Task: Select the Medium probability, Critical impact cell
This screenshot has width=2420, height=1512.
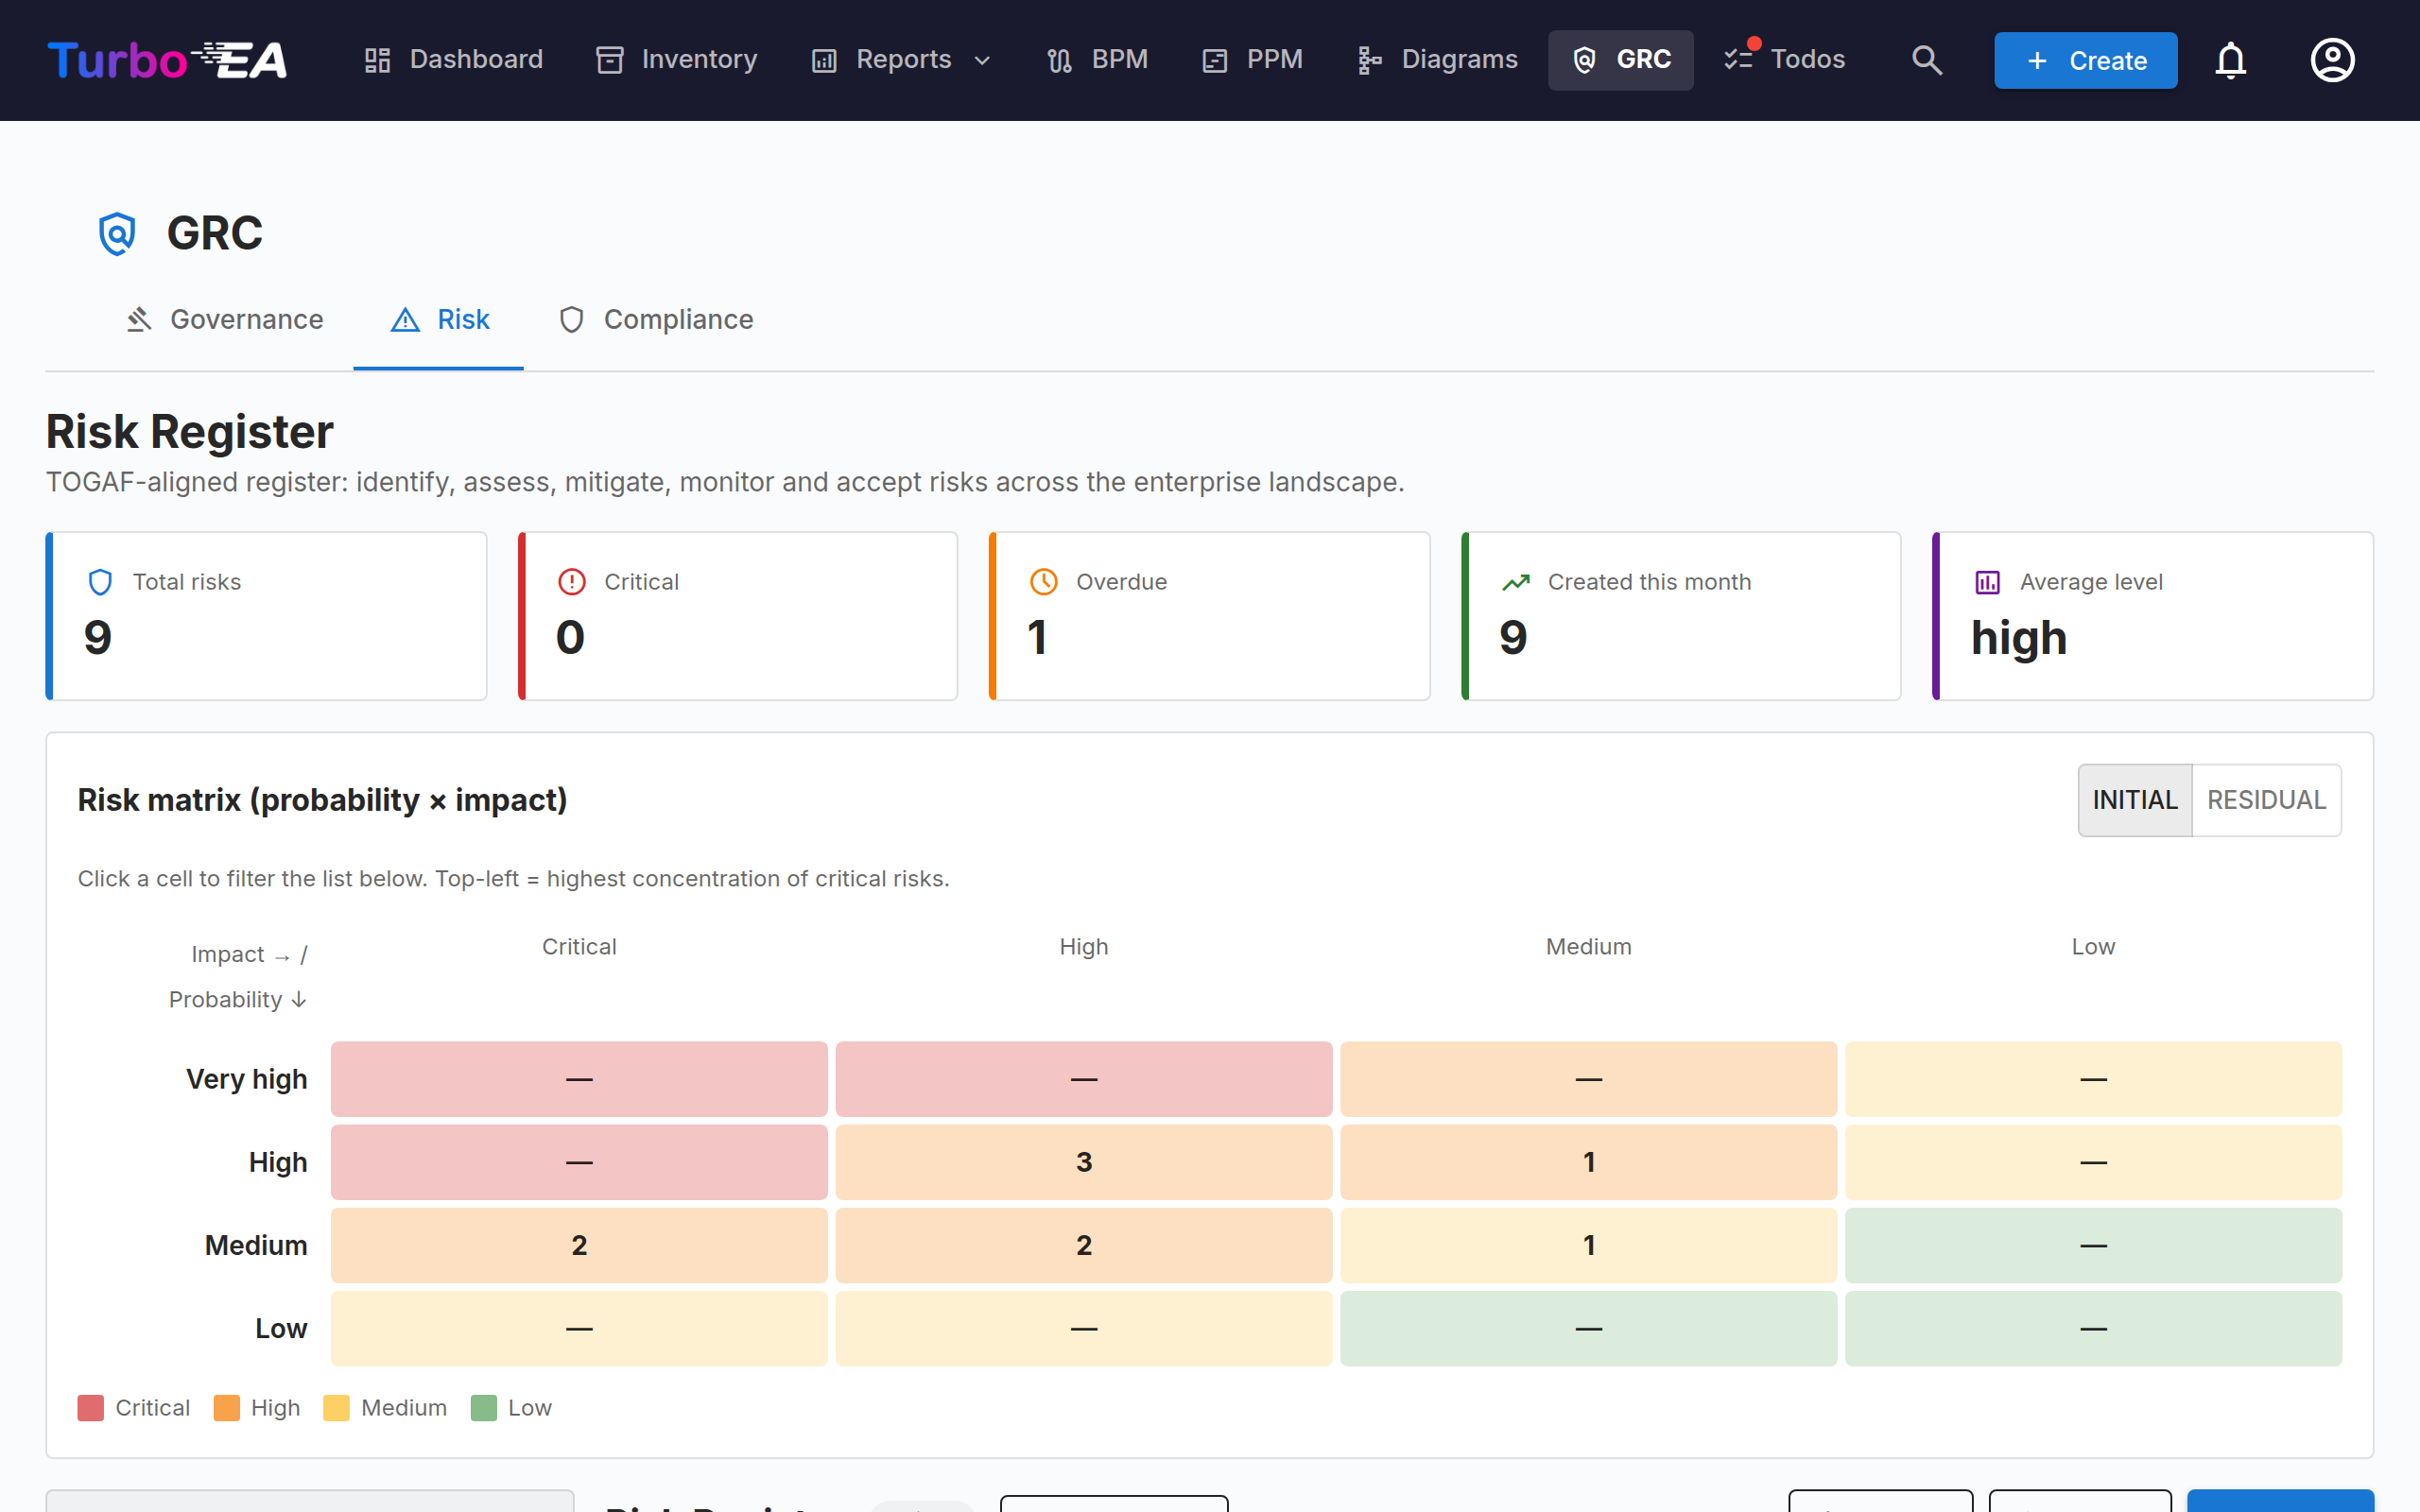Action: tap(579, 1245)
